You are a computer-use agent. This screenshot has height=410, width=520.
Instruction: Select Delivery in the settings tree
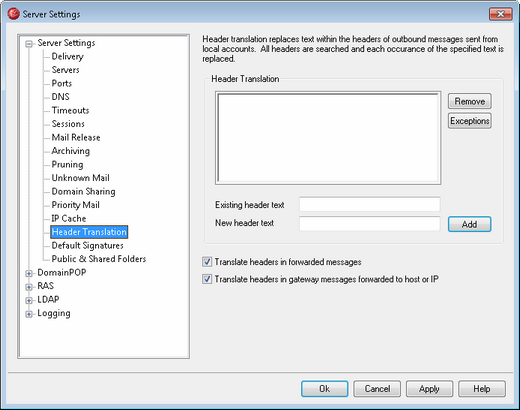click(67, 56)
